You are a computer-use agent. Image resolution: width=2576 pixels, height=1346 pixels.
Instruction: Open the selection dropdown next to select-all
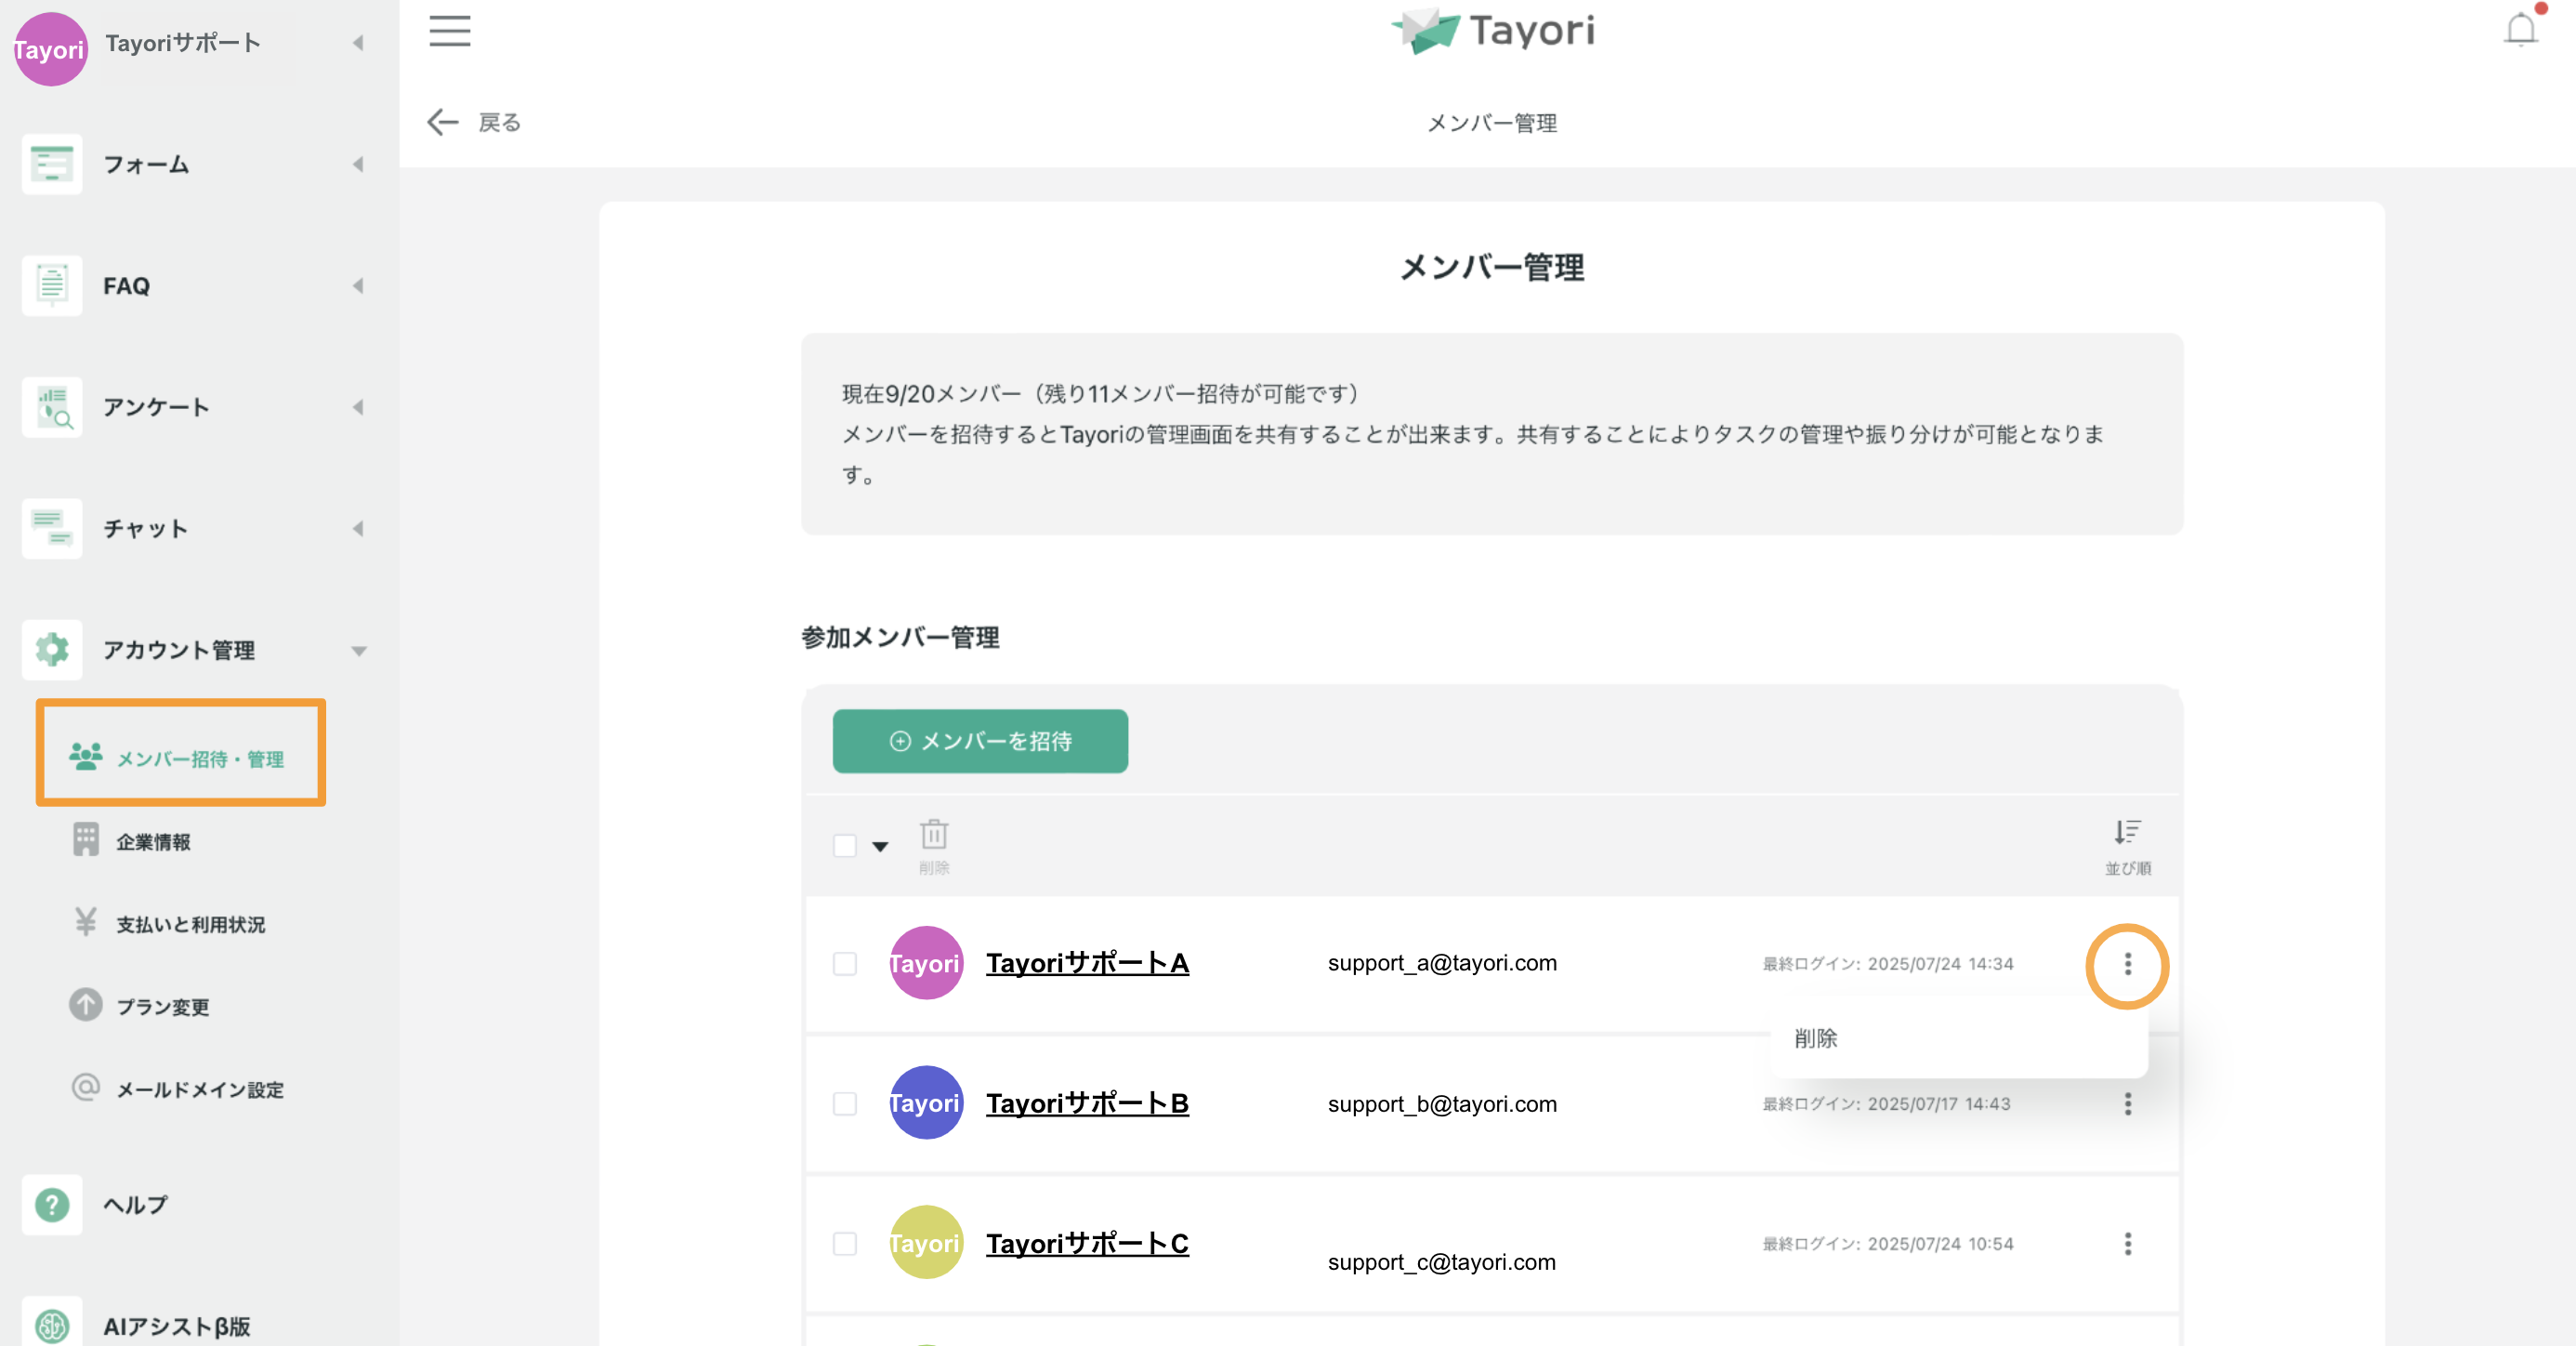pos(882,845)
